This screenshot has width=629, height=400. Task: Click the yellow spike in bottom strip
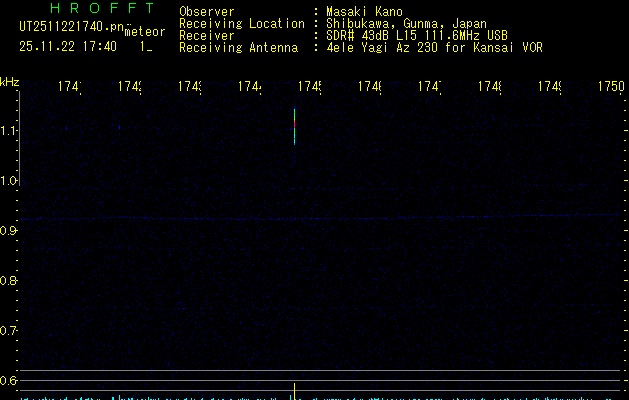coord(294,389)
